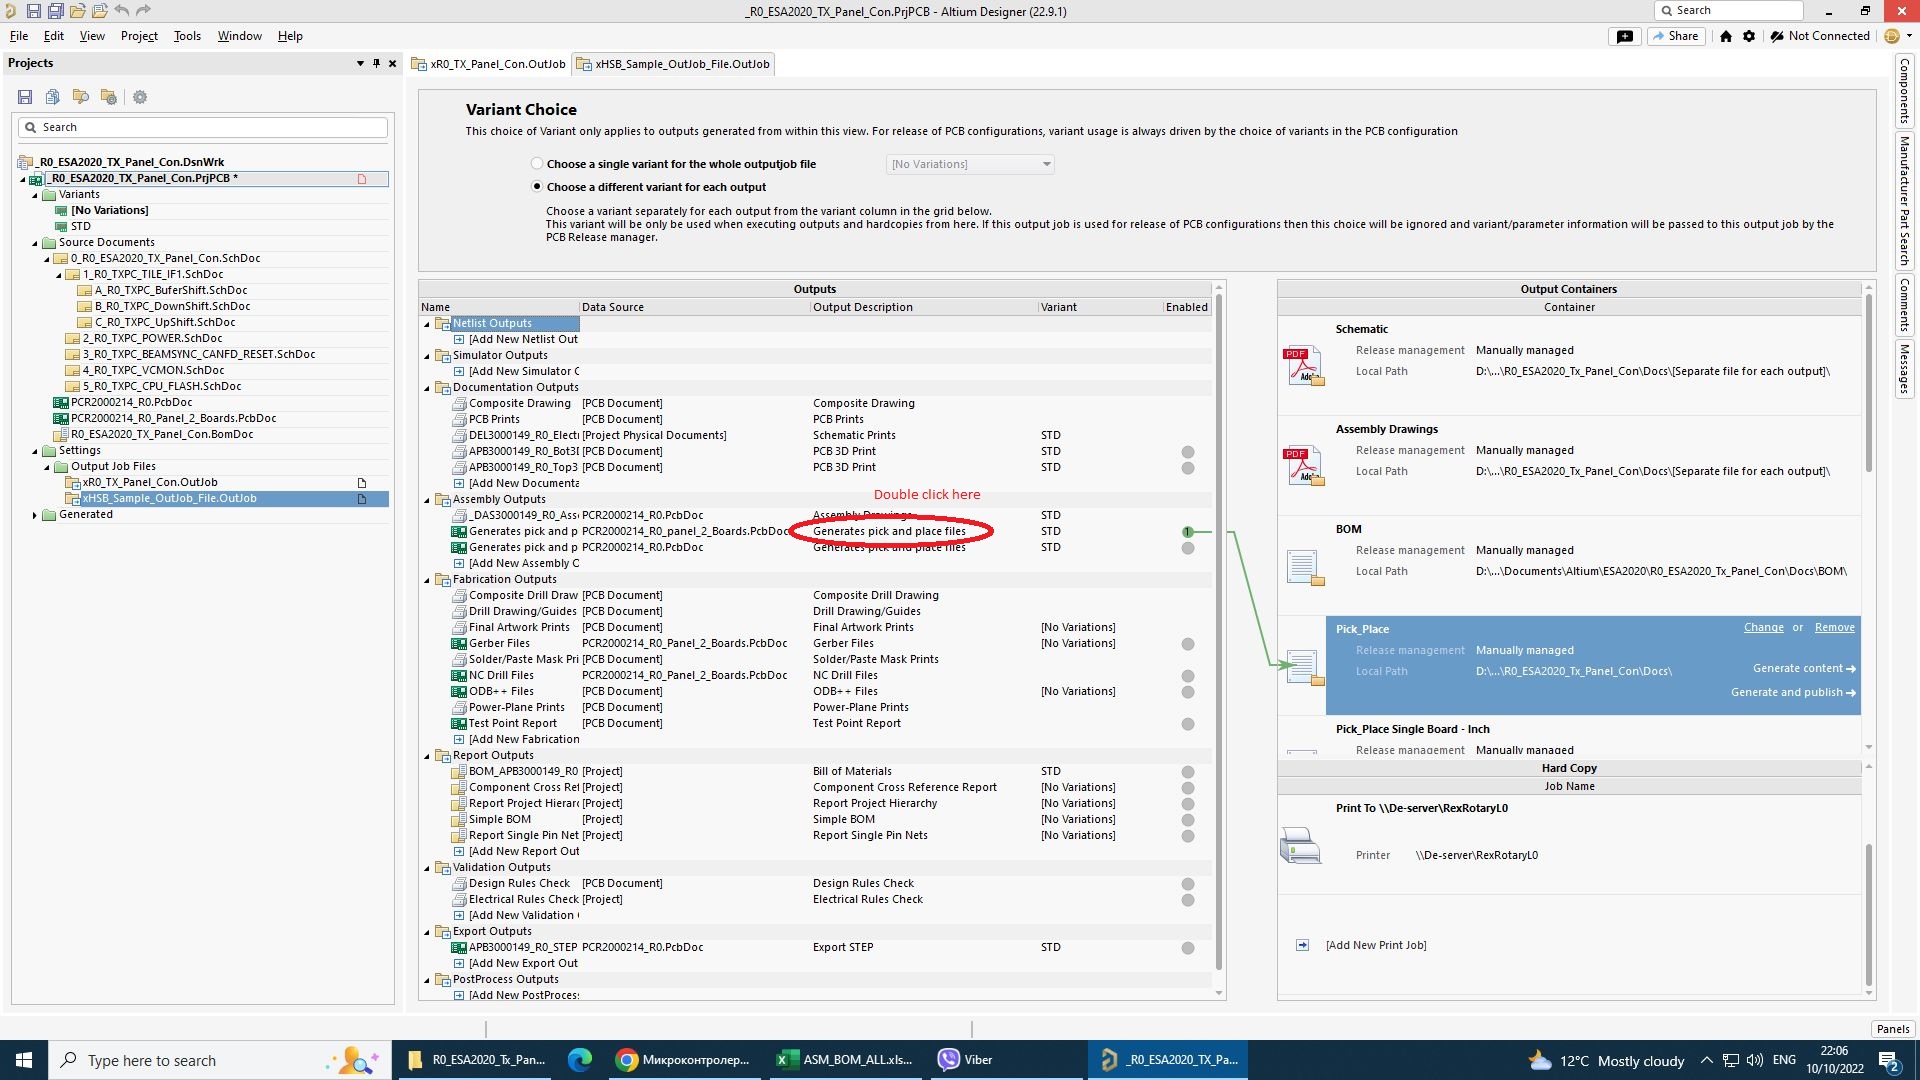
Task: Toggle enabled dot for Design Rules Check
Action: click(x=1188, y=884)
